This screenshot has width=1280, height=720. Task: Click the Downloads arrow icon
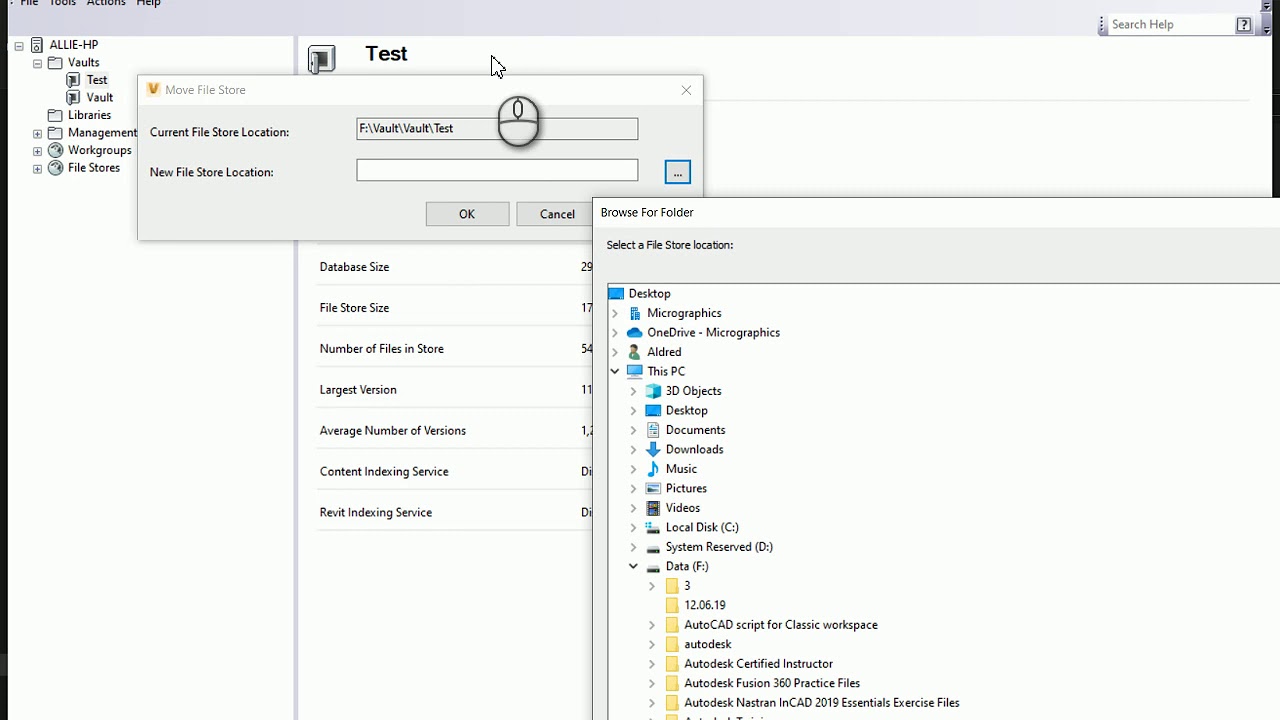pos(653,449)
